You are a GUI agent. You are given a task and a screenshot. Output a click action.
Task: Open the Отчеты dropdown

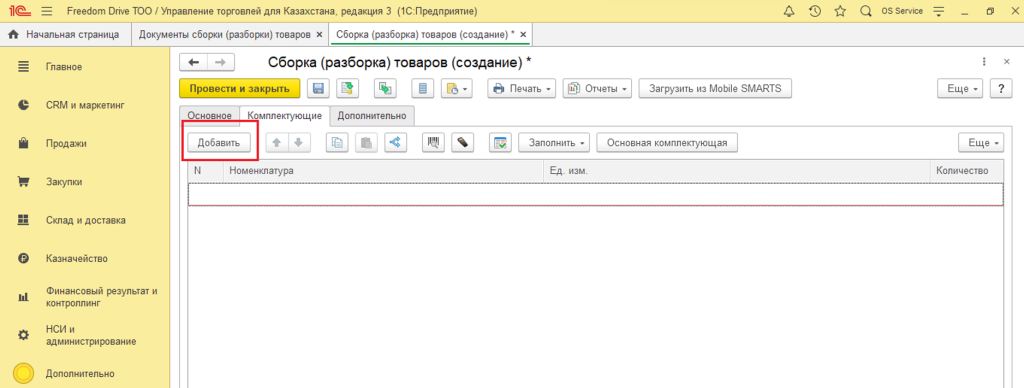pyautogui.click(x=597, y=88)
